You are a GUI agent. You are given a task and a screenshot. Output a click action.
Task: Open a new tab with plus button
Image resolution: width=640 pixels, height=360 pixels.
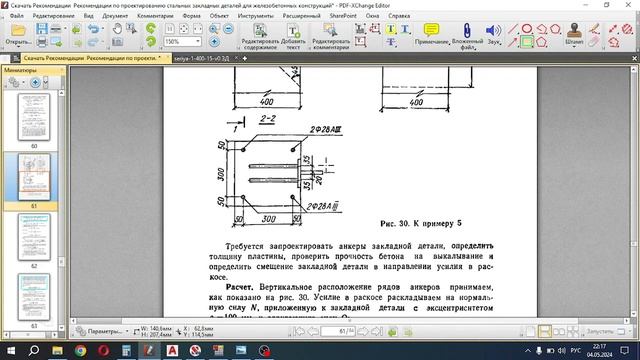245,58
